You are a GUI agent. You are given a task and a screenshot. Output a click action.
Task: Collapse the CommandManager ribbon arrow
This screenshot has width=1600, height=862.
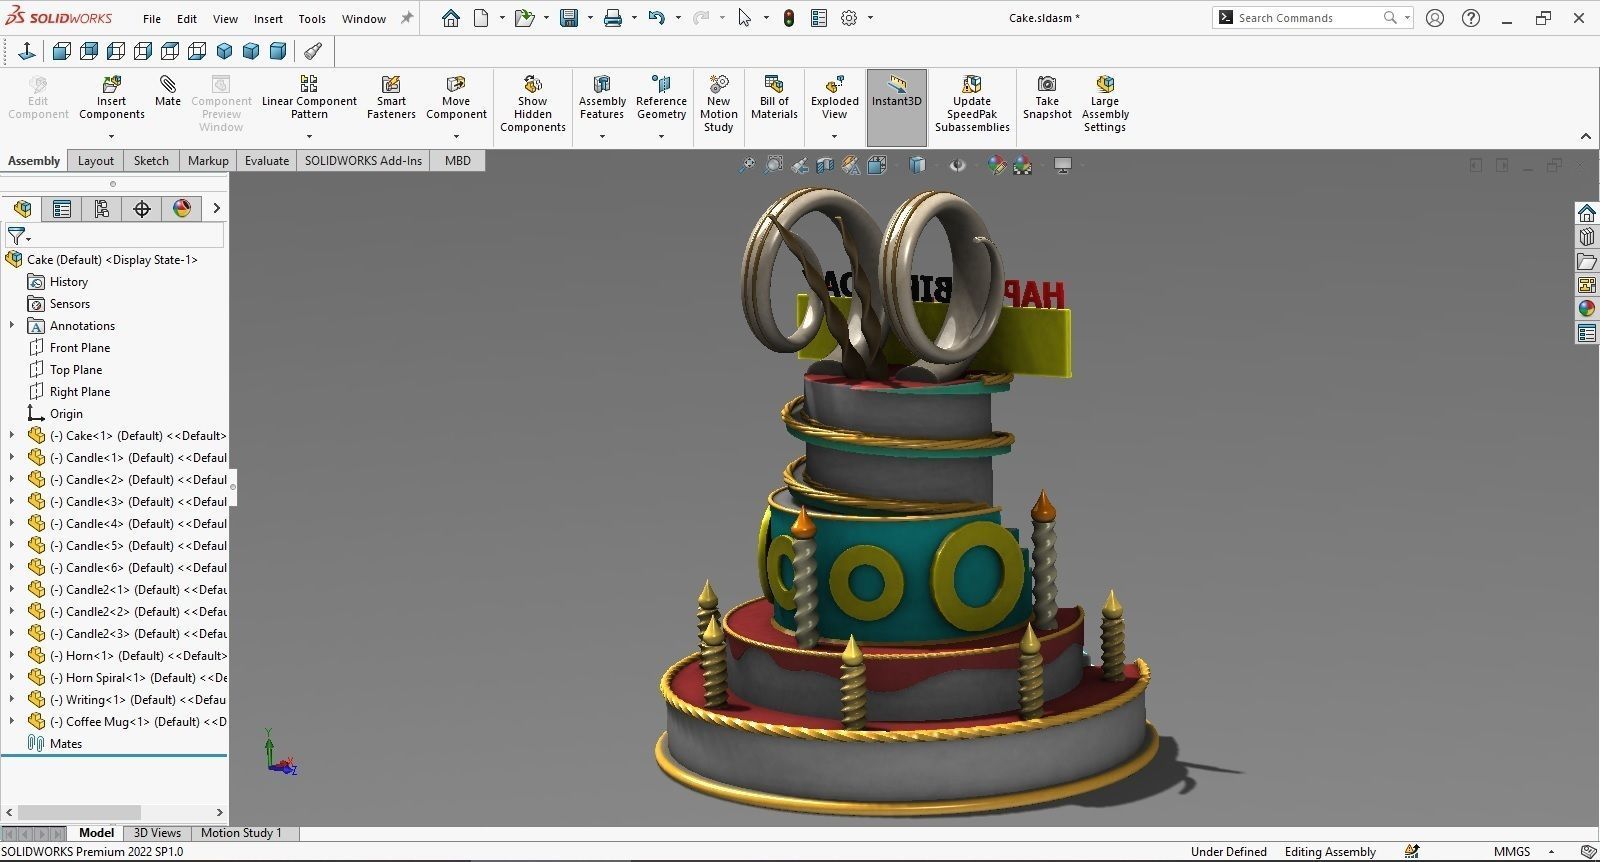1586,136
